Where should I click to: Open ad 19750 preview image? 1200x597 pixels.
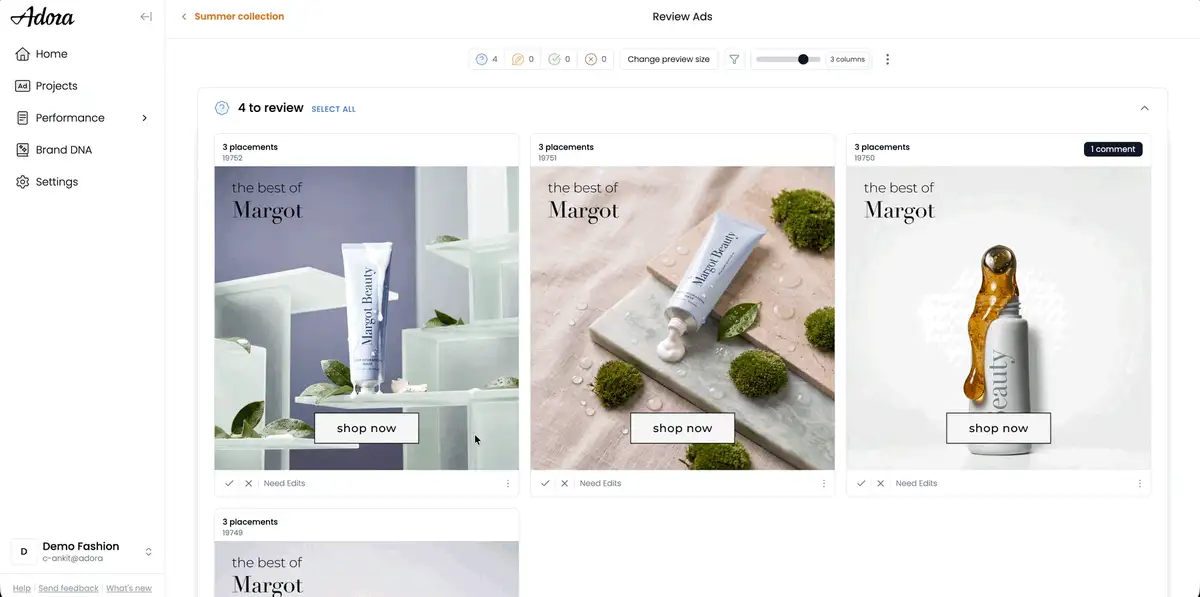click(999, 318)
